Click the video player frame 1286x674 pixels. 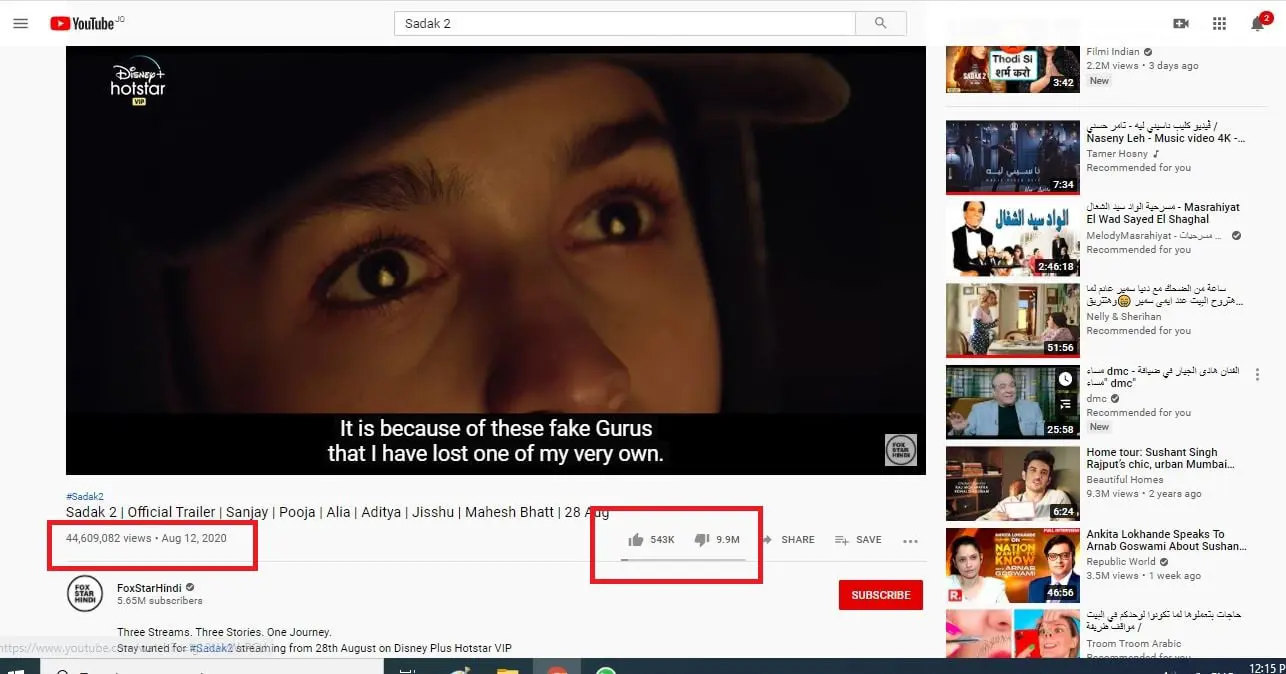click(x=496, y=260)
